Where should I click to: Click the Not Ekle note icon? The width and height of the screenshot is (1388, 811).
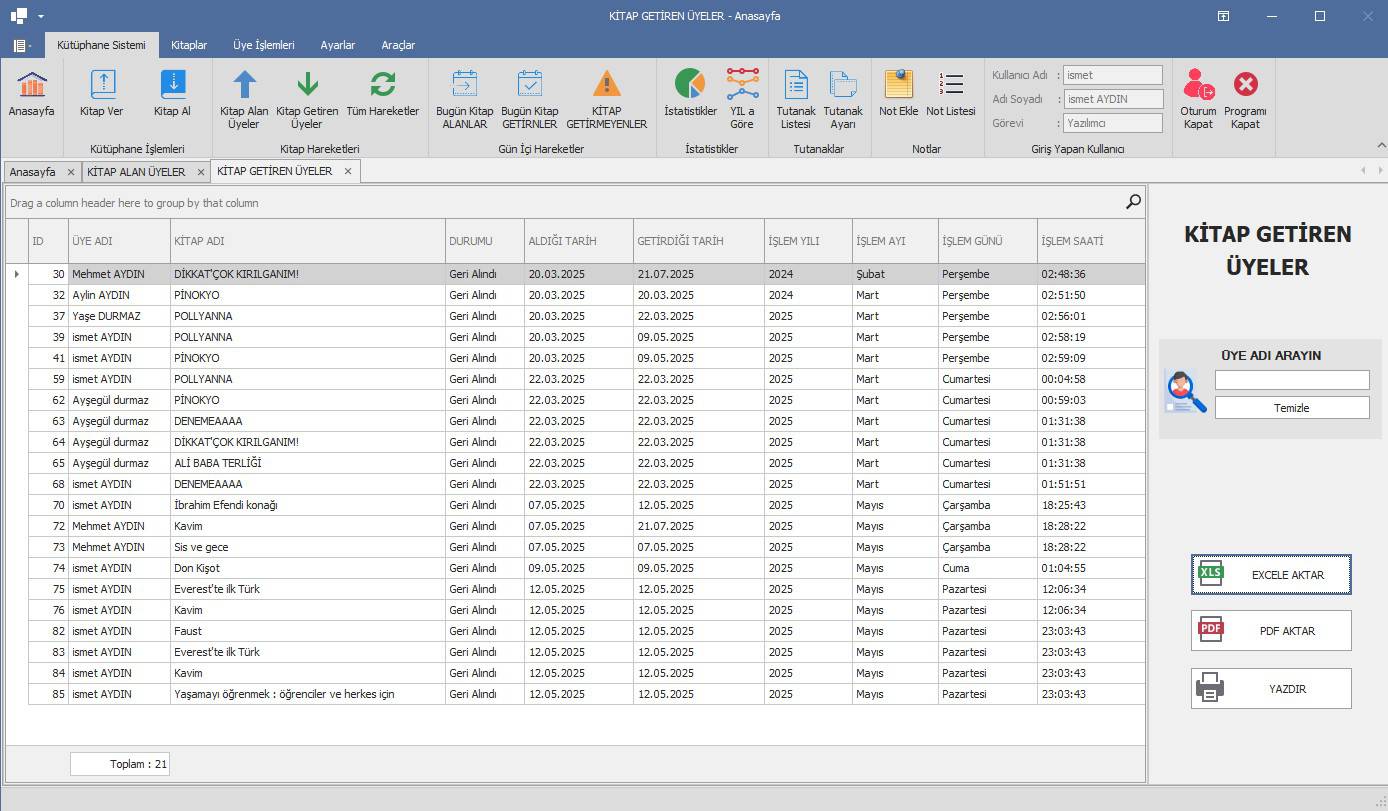click(x=898, y=85)
